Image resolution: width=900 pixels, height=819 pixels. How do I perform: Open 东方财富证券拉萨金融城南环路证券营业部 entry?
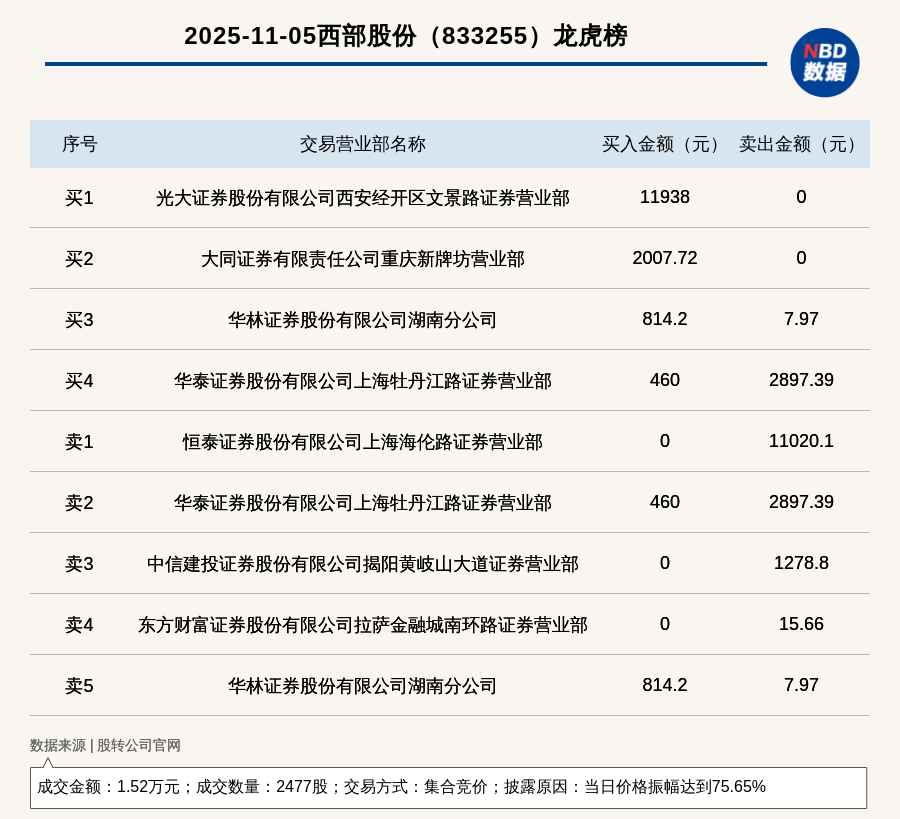tap(362, 625)
